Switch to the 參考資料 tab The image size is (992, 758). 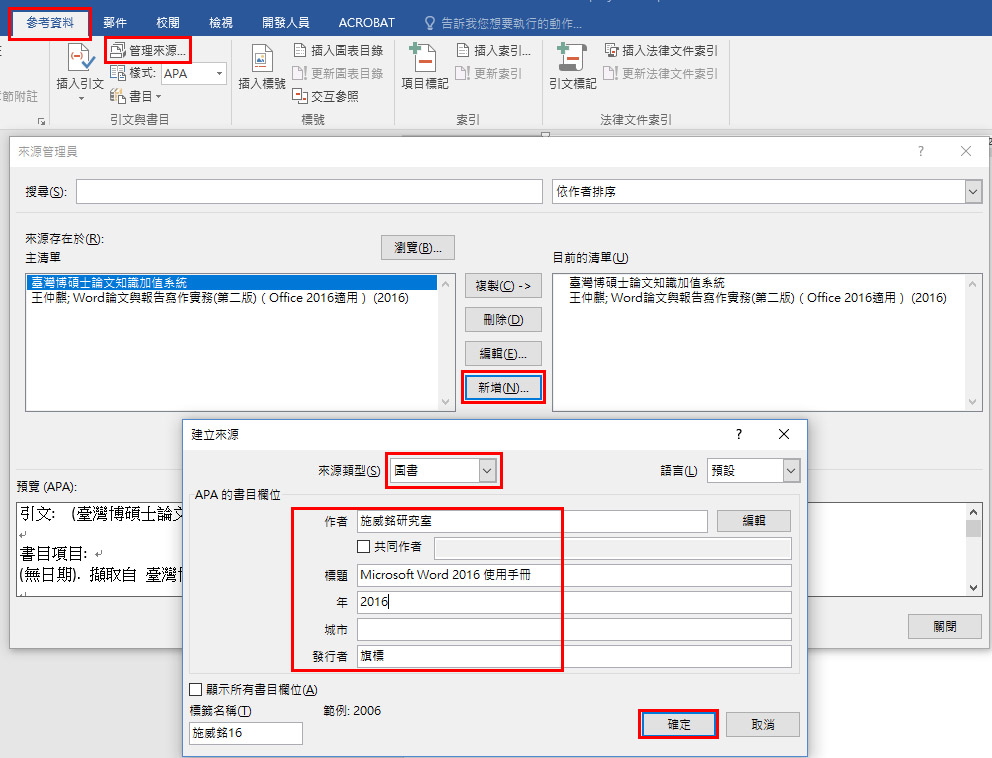tap(50, 22)
